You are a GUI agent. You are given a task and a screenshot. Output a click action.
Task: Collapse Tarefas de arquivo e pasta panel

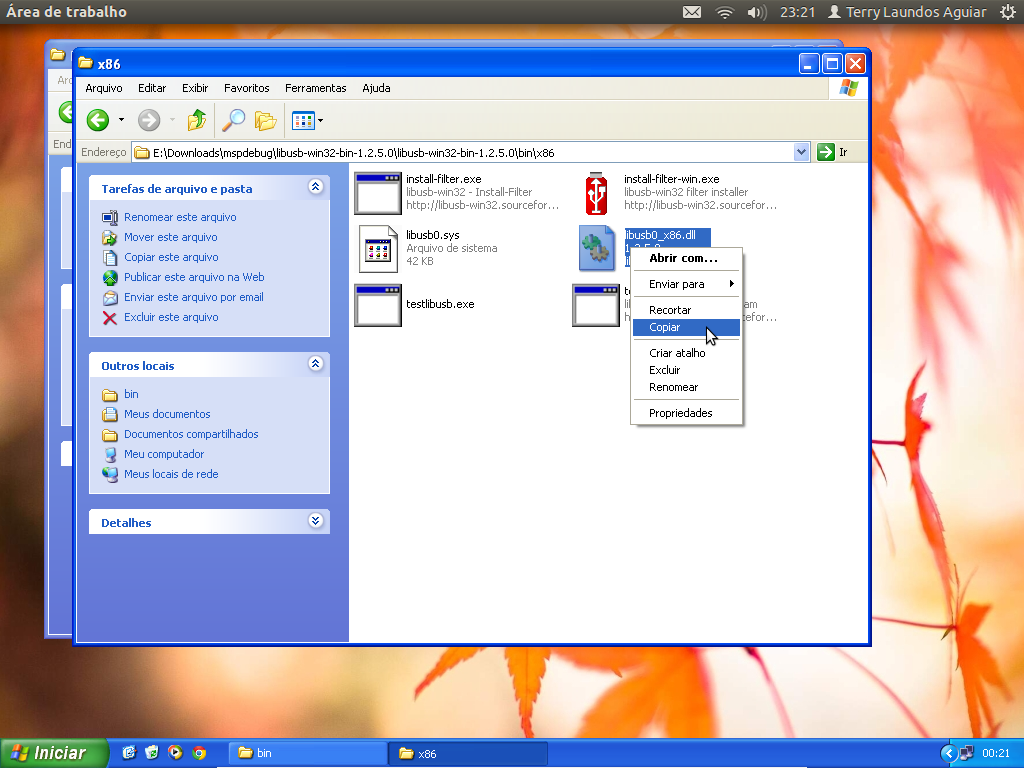click(315, 187)
